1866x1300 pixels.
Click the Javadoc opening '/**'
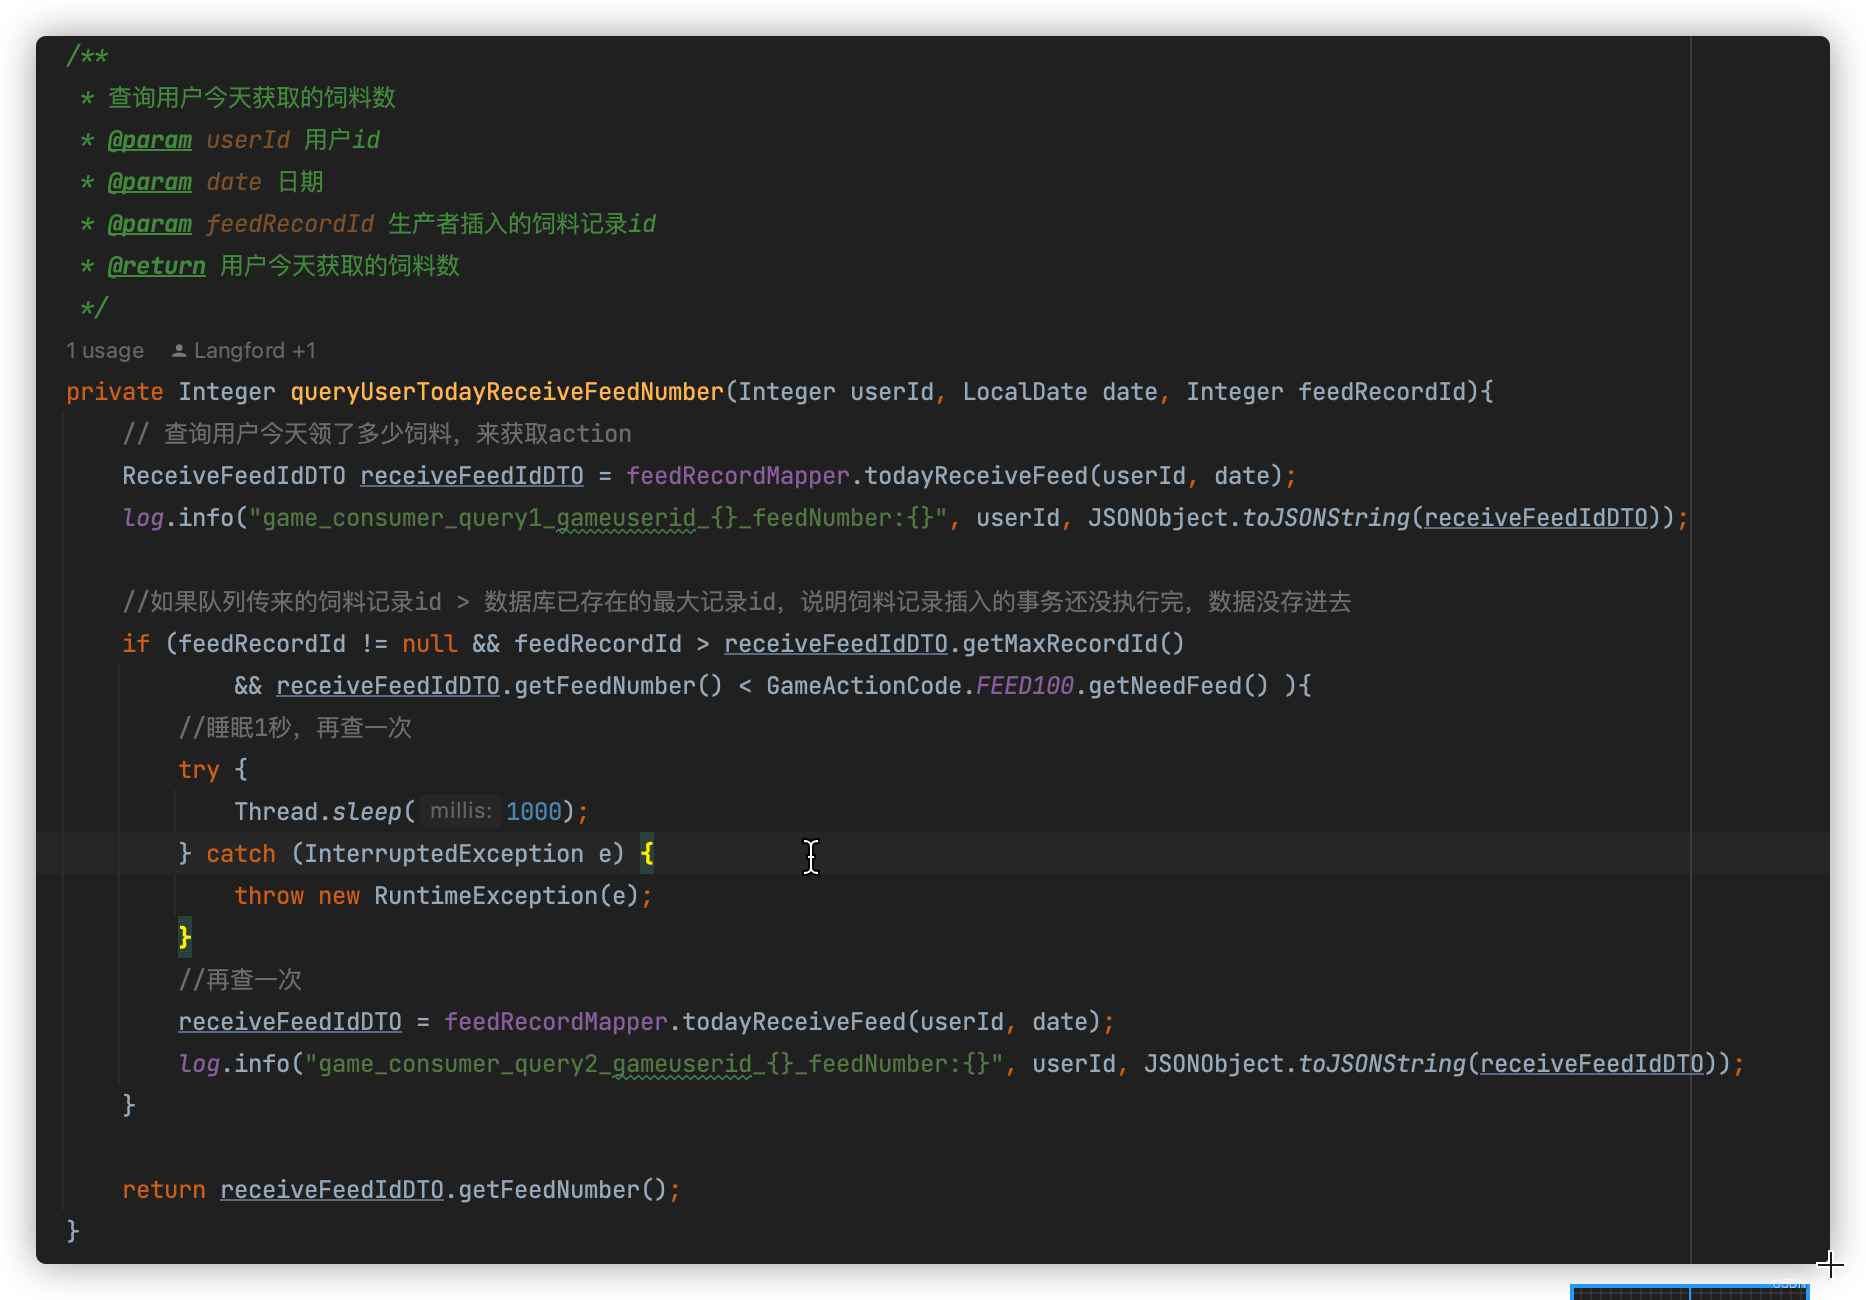(x=87, y=56)
